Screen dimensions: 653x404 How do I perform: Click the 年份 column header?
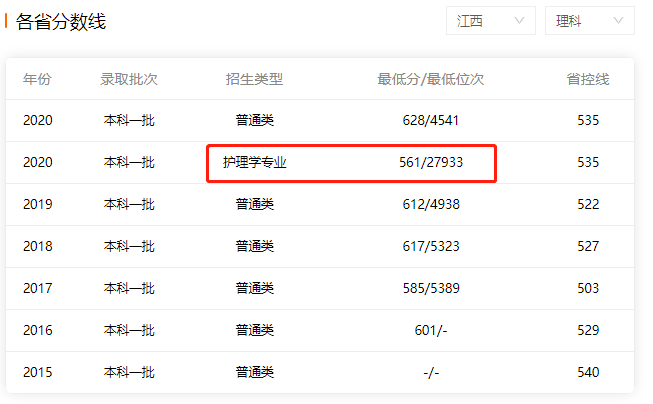37,79
